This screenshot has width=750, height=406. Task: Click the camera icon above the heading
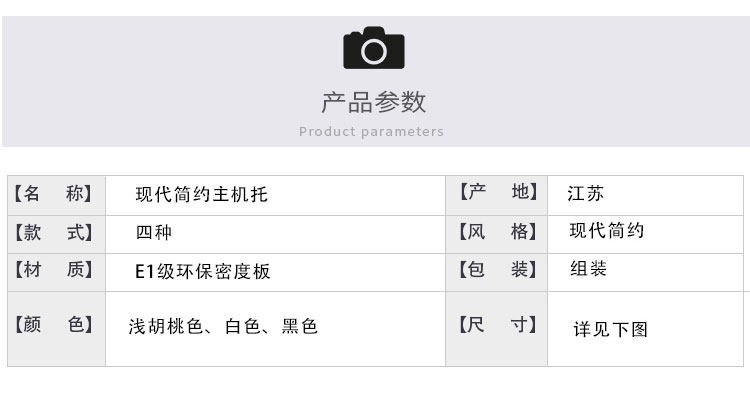(373, 48)
